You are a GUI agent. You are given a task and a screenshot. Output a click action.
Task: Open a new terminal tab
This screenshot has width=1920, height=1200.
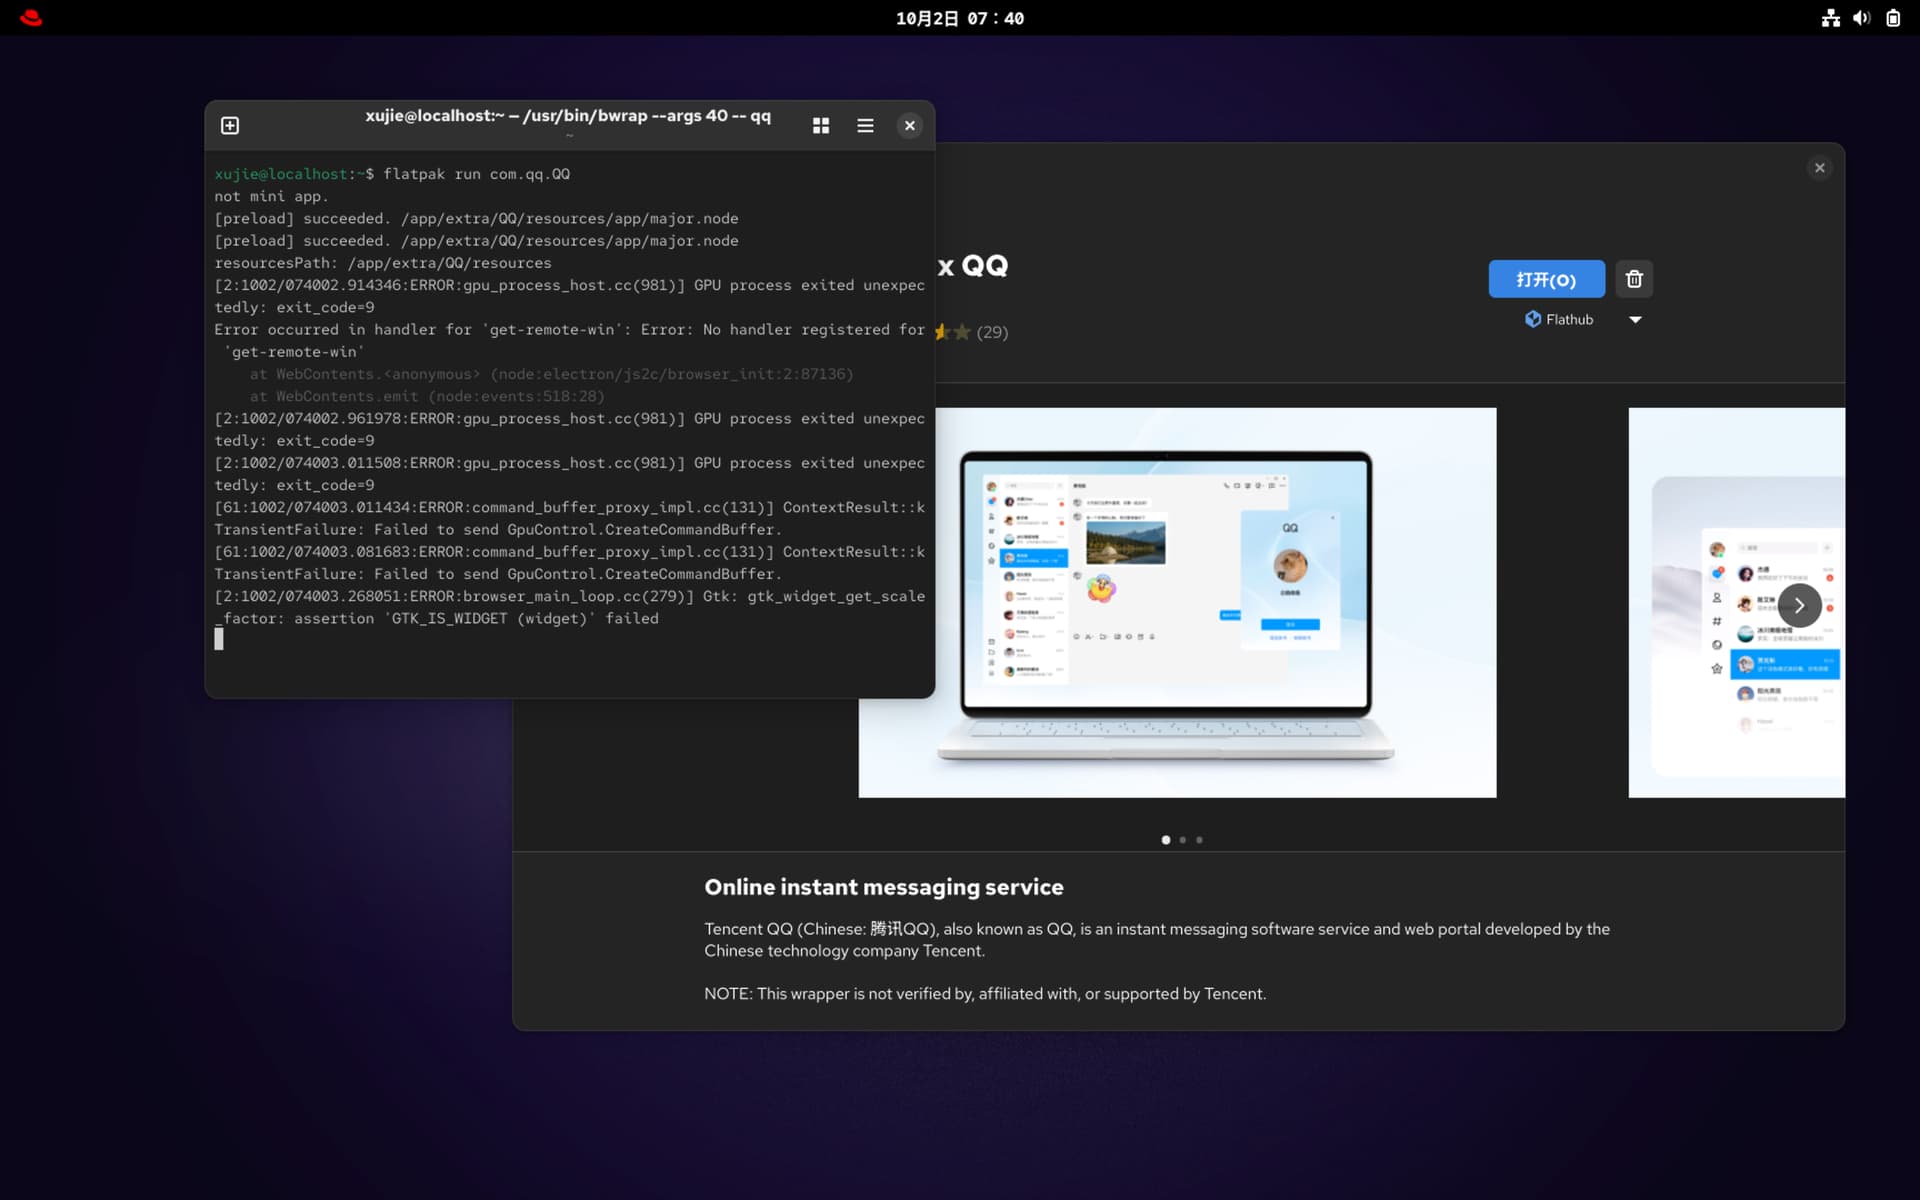[230, 125]
